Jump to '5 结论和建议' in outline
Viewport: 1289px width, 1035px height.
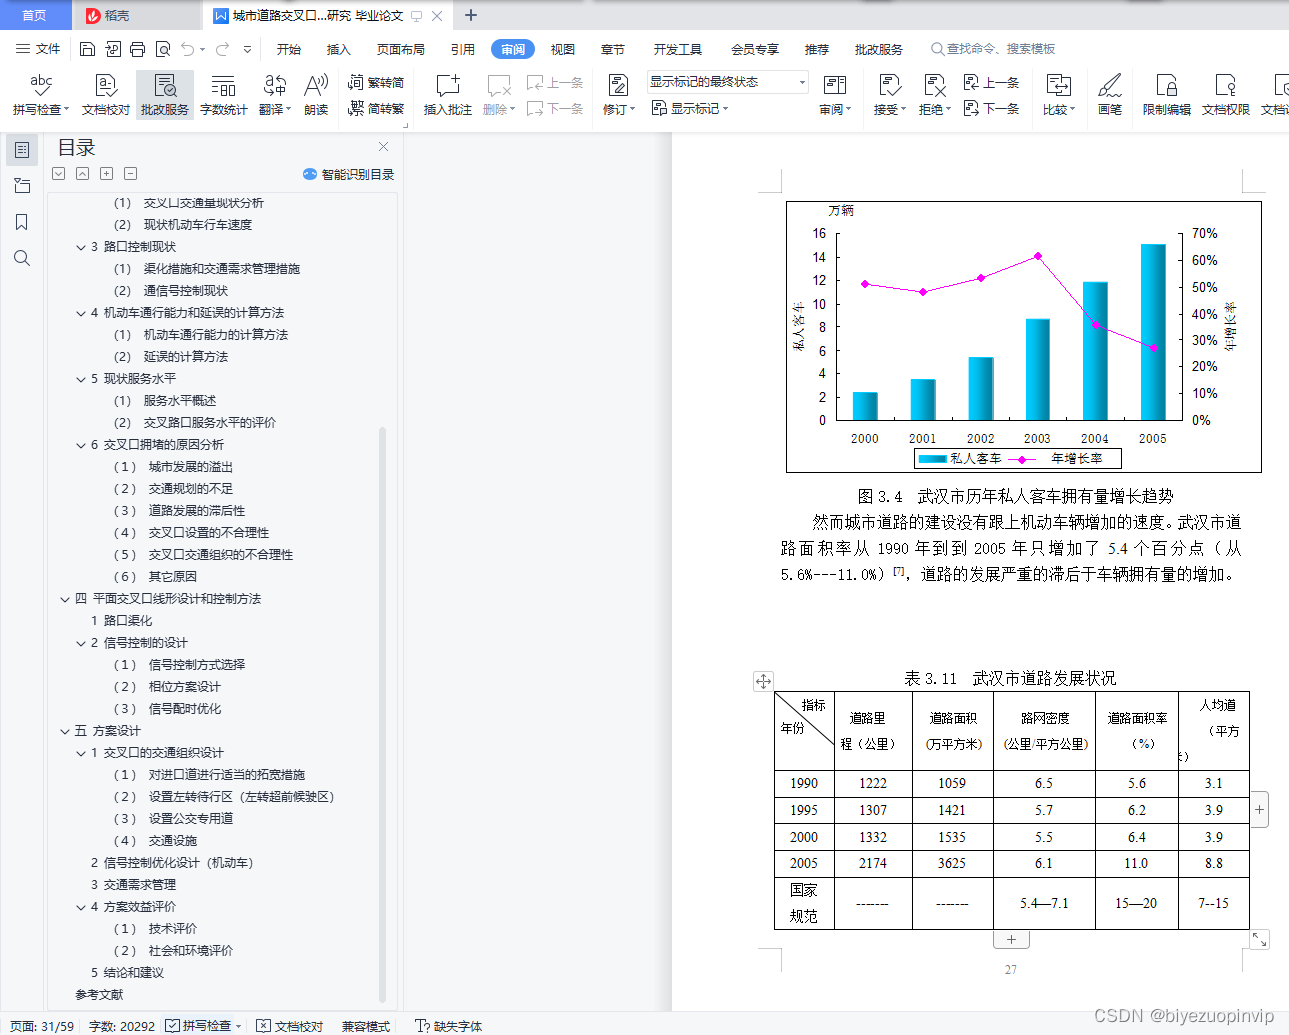(x=127, y=973)
